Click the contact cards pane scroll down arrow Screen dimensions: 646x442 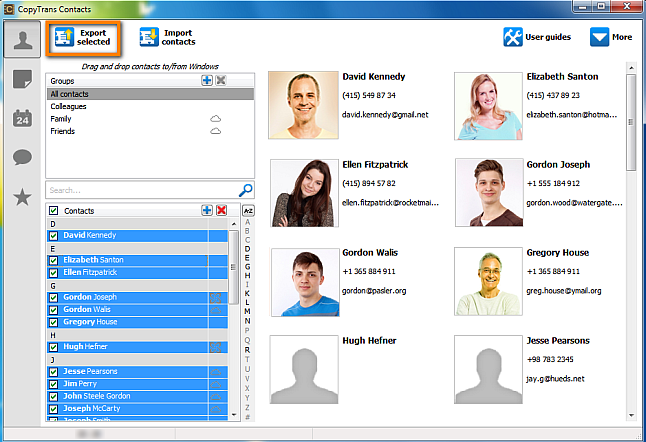[x=631, y=416]
